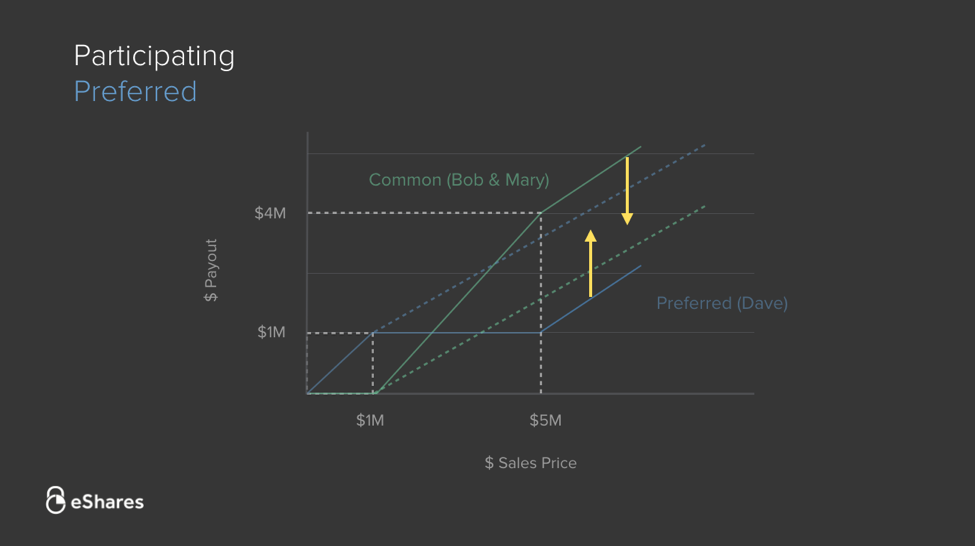Select the blue "Preferred" subtitle text
The image size is (975, 546).
(x=135, y=92)
